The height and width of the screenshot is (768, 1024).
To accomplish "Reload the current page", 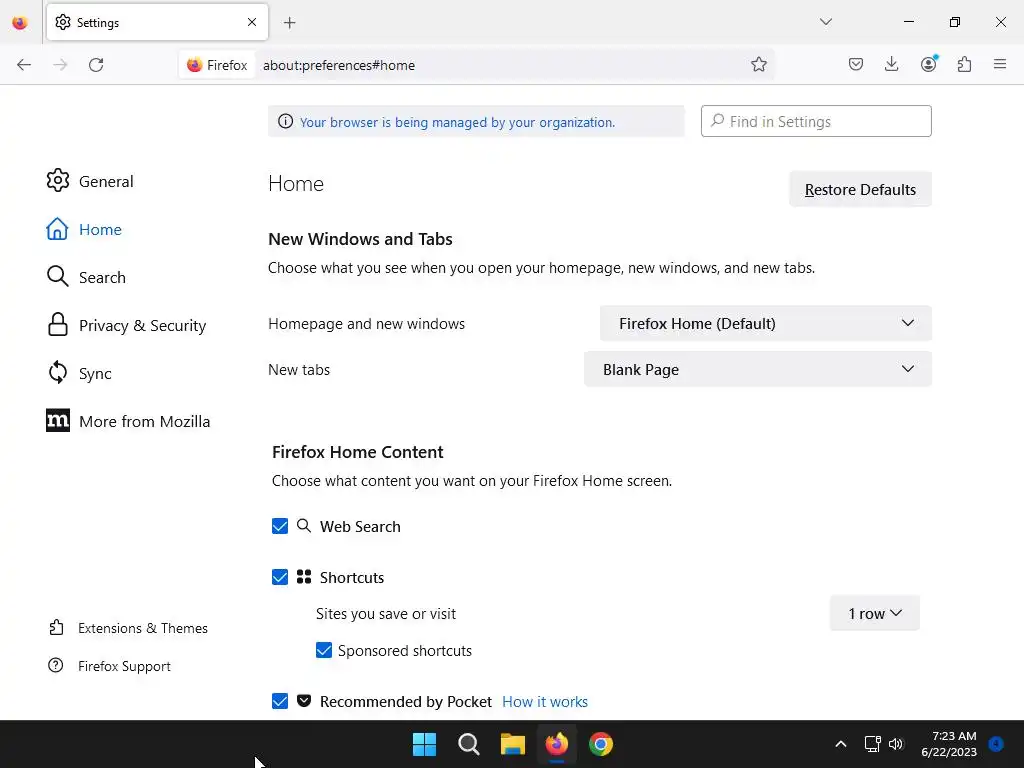I will (x=96, y=65).
